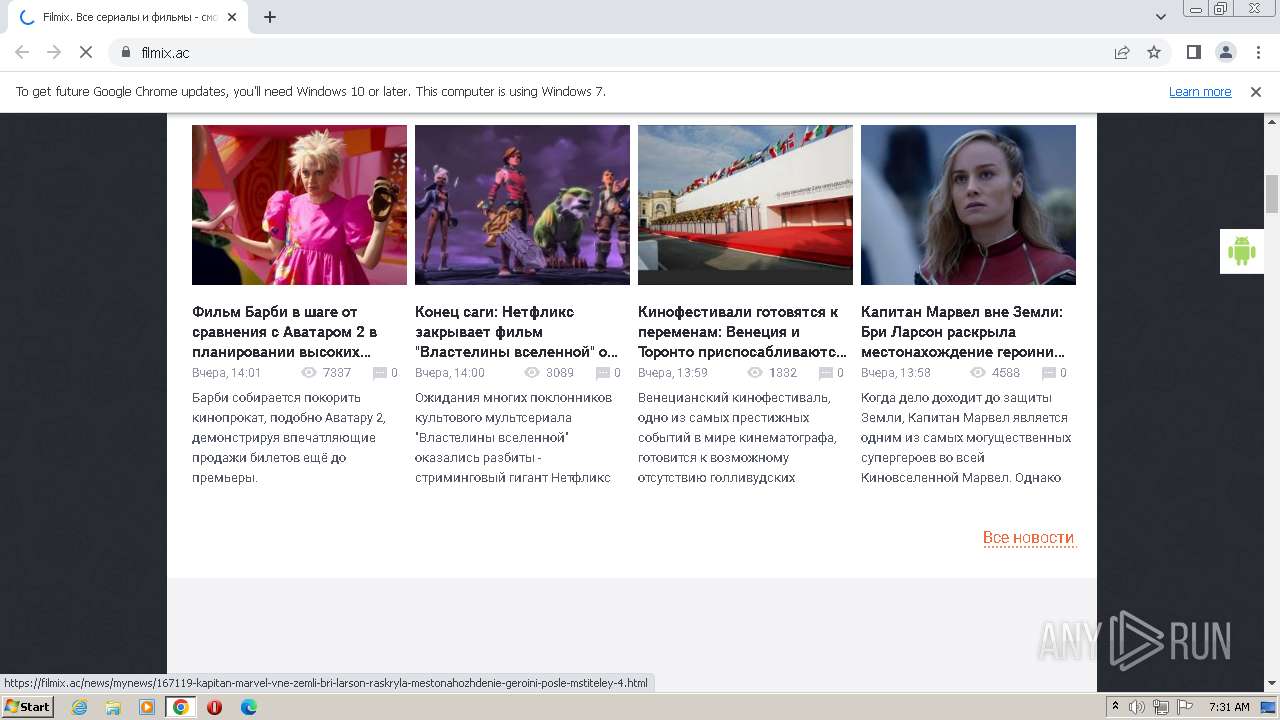Click views eye icon with 1332

click(x=755, y=373)
